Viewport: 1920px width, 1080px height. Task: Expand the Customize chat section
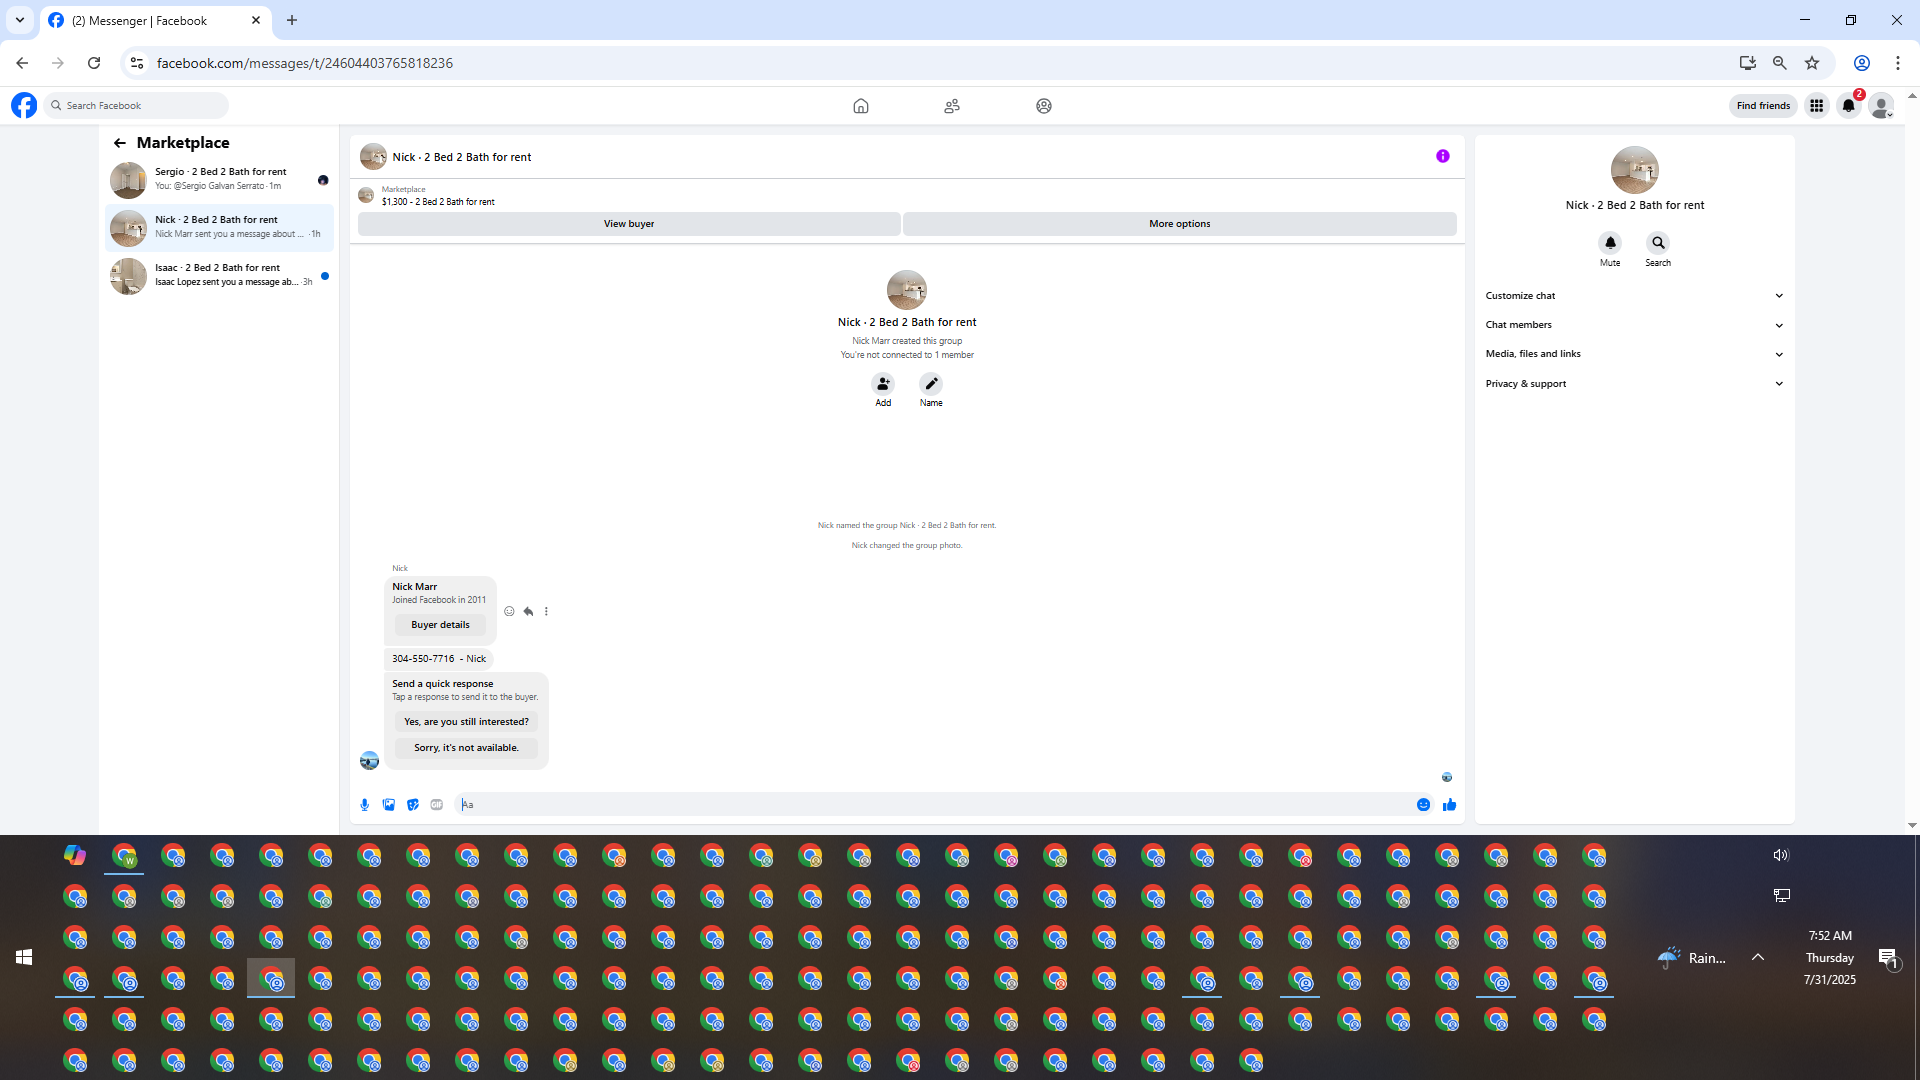(1634, 296)
